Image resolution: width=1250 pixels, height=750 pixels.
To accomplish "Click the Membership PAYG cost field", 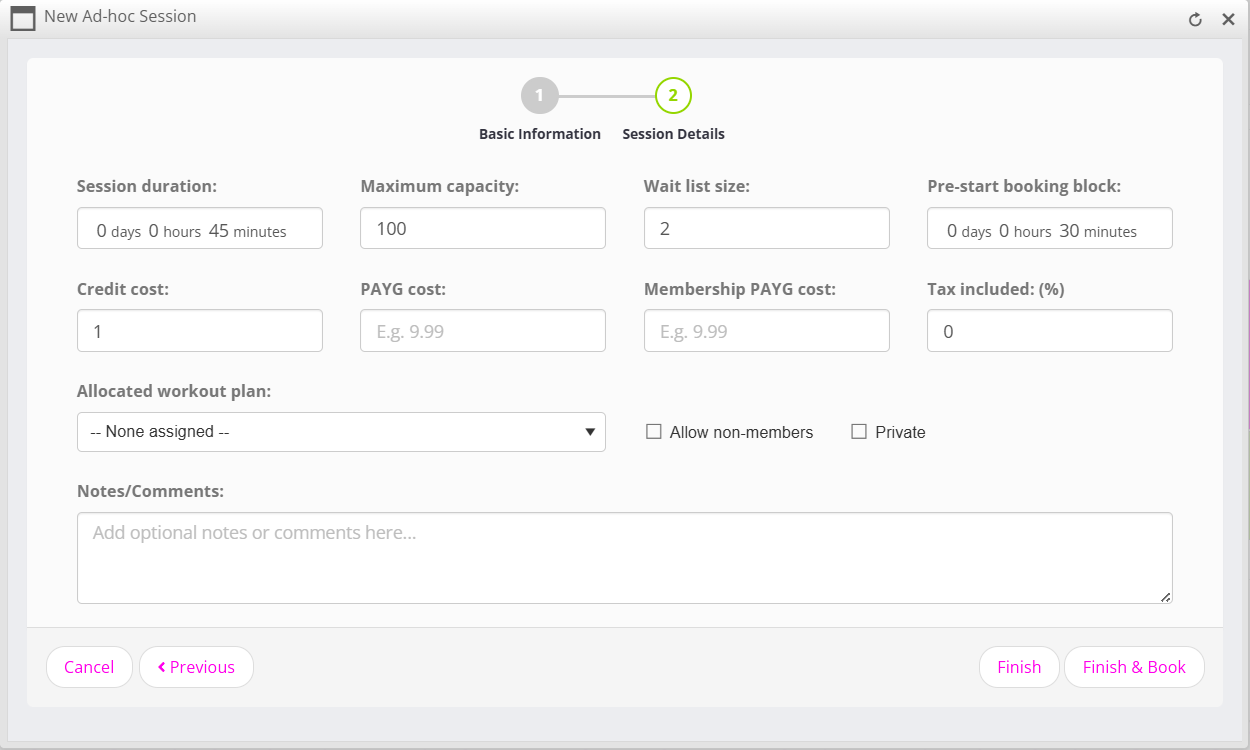I will (x=766, y=330).
